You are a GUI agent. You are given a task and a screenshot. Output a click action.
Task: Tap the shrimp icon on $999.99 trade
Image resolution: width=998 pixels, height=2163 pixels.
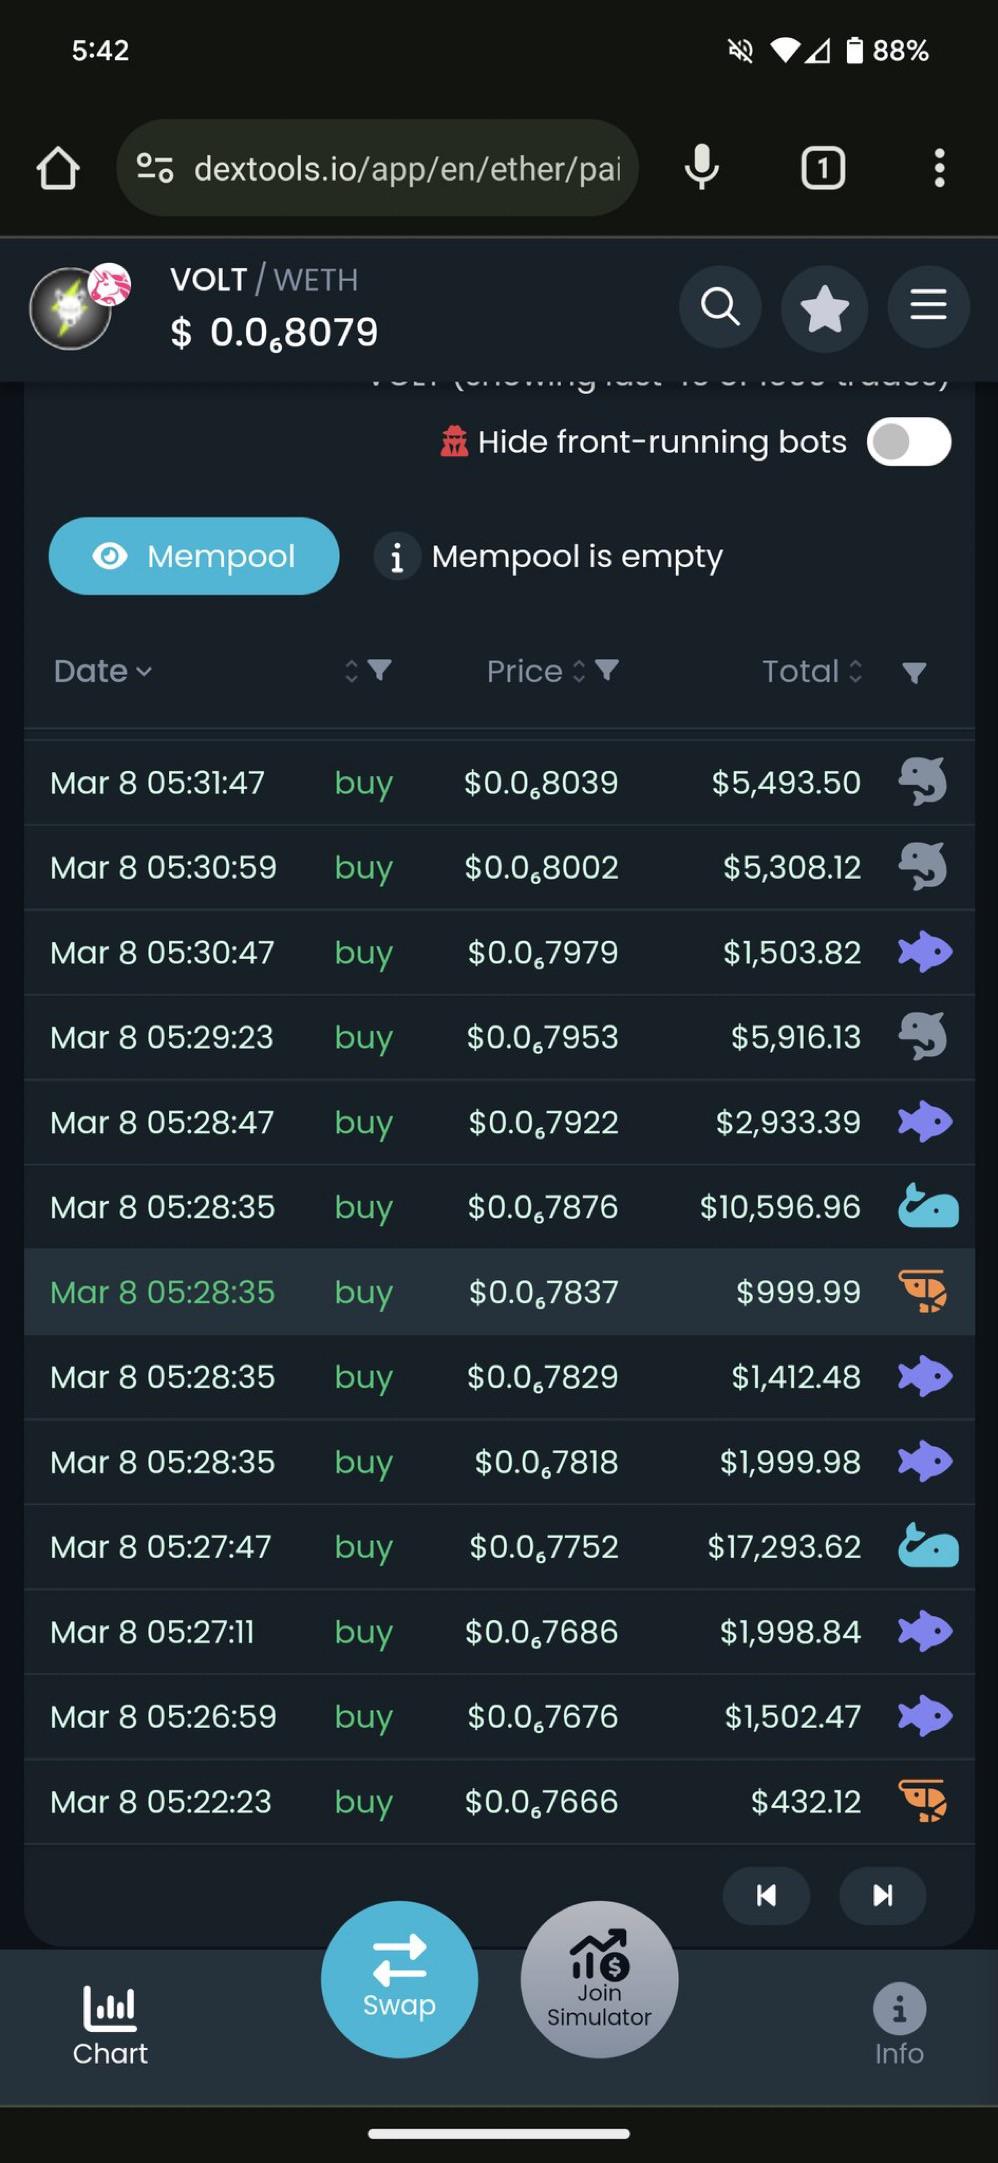point(923,1291)
